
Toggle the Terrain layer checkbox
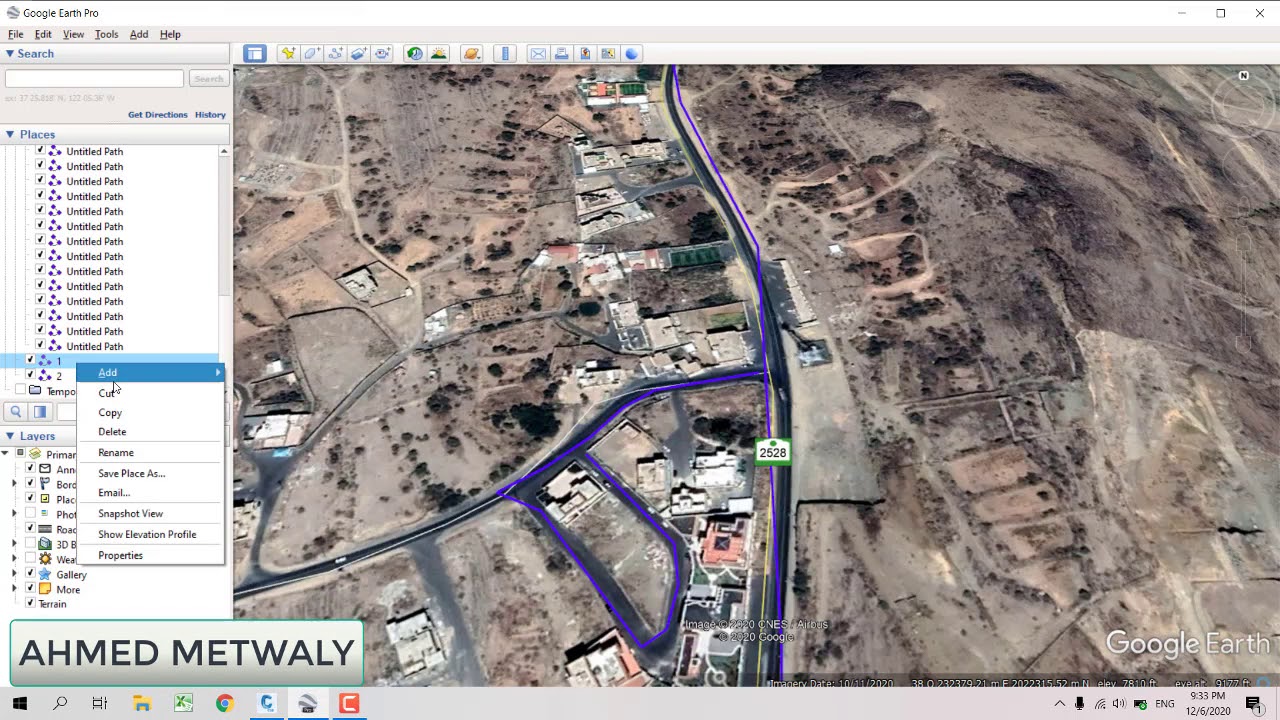point(30,603)
